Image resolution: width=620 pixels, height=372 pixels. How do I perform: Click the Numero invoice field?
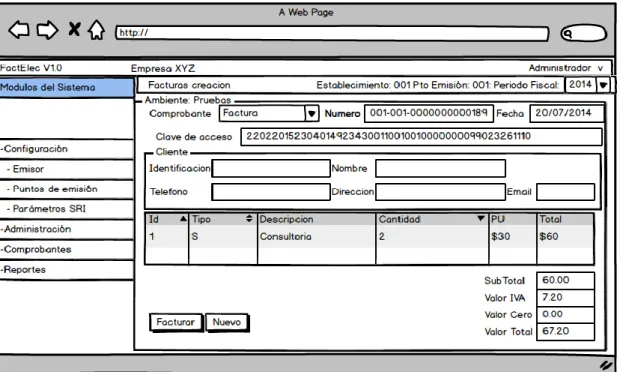[429, 113]
